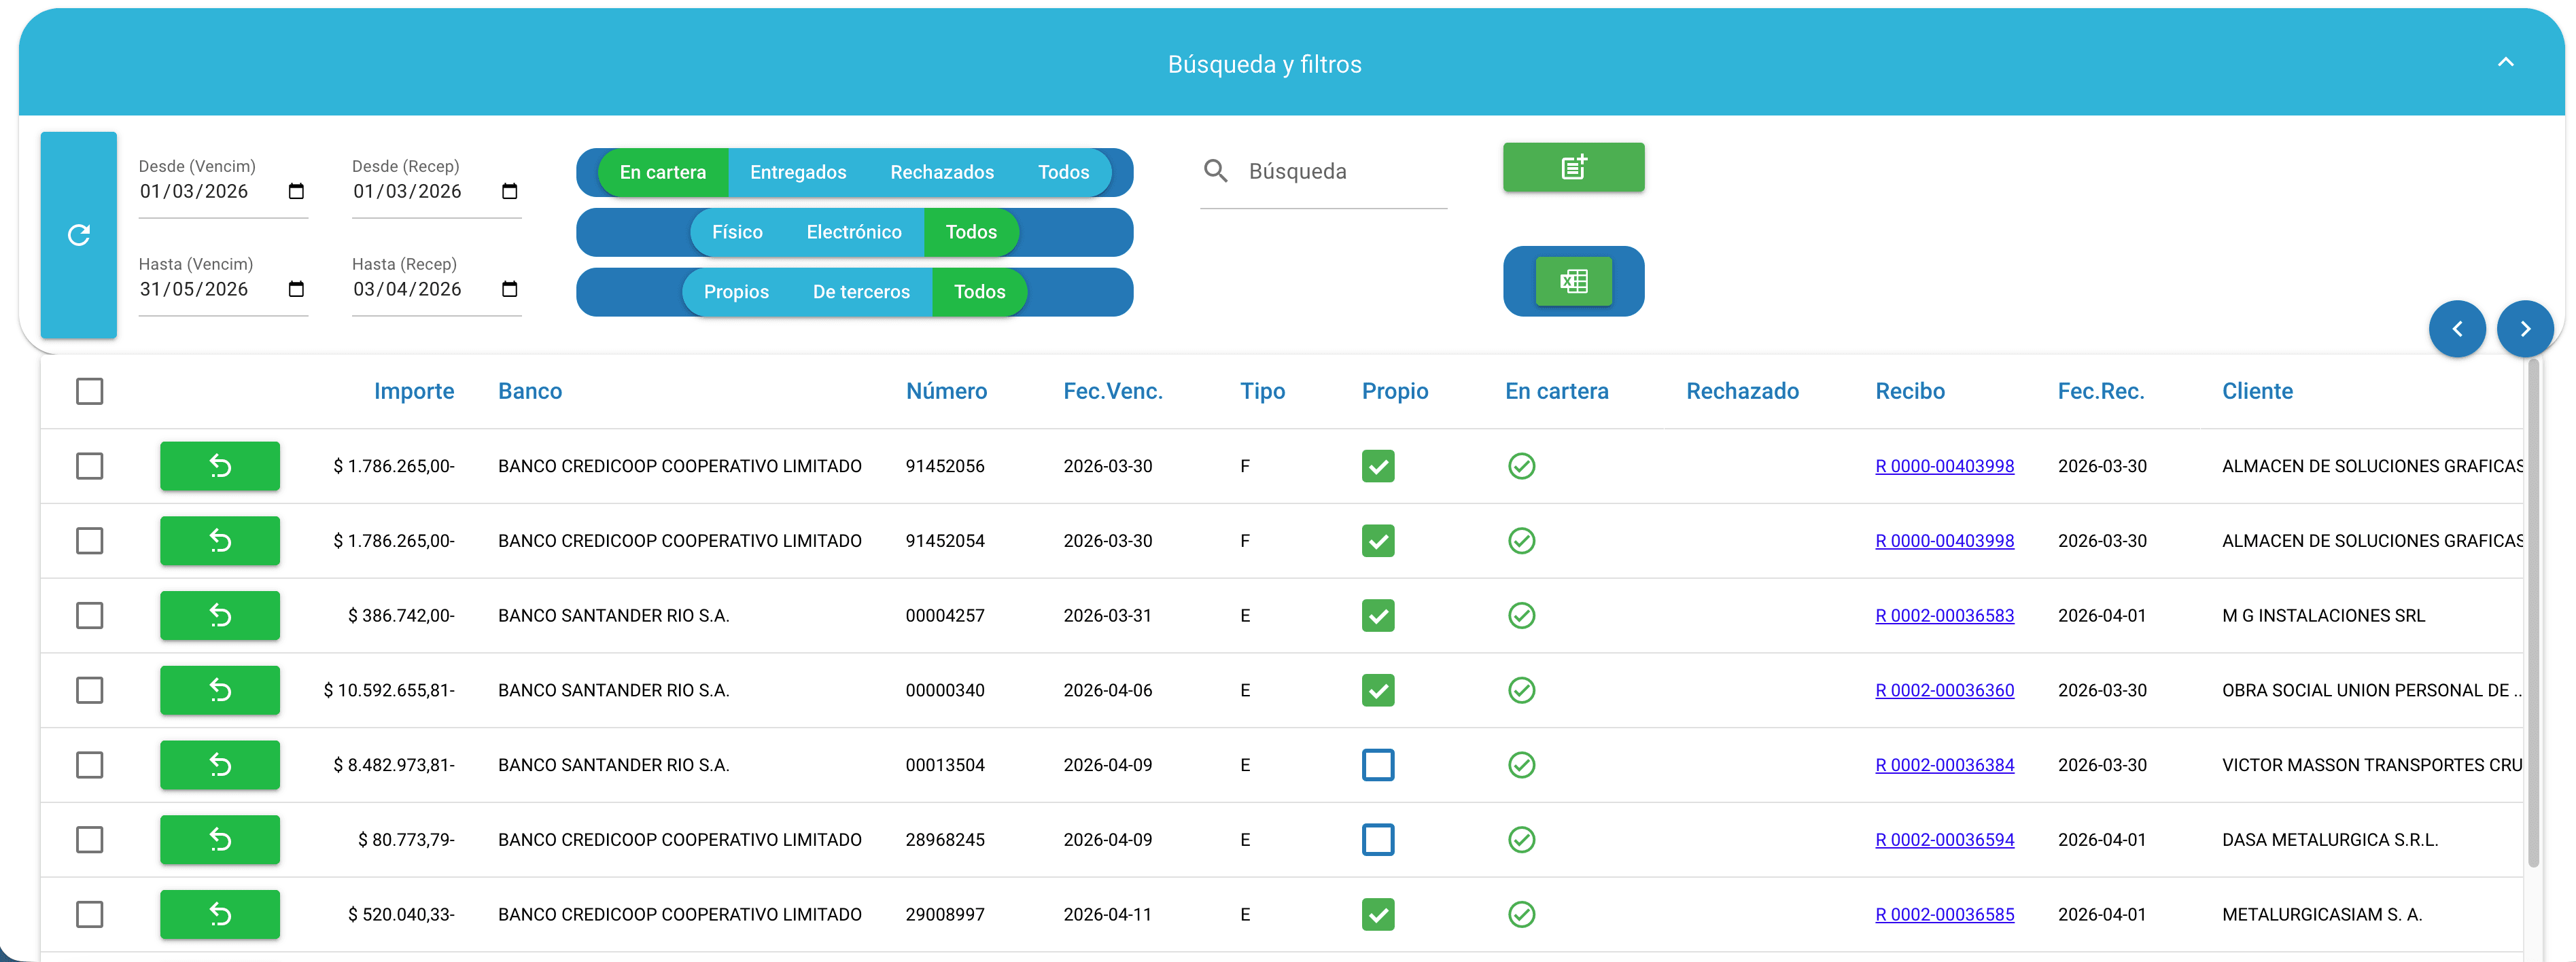Viewport: 2576px width, 962px height.
Task: Check the row checkbox for cheque 29008997
Action: tap(90, 914)
